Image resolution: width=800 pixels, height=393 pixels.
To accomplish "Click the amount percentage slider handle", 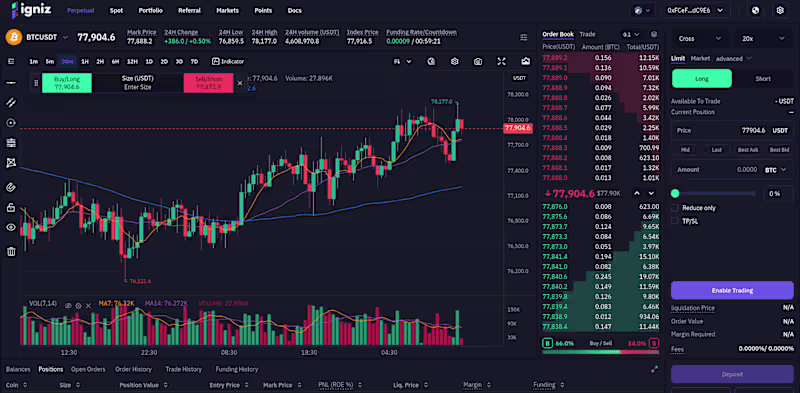I will coord(675,193).
